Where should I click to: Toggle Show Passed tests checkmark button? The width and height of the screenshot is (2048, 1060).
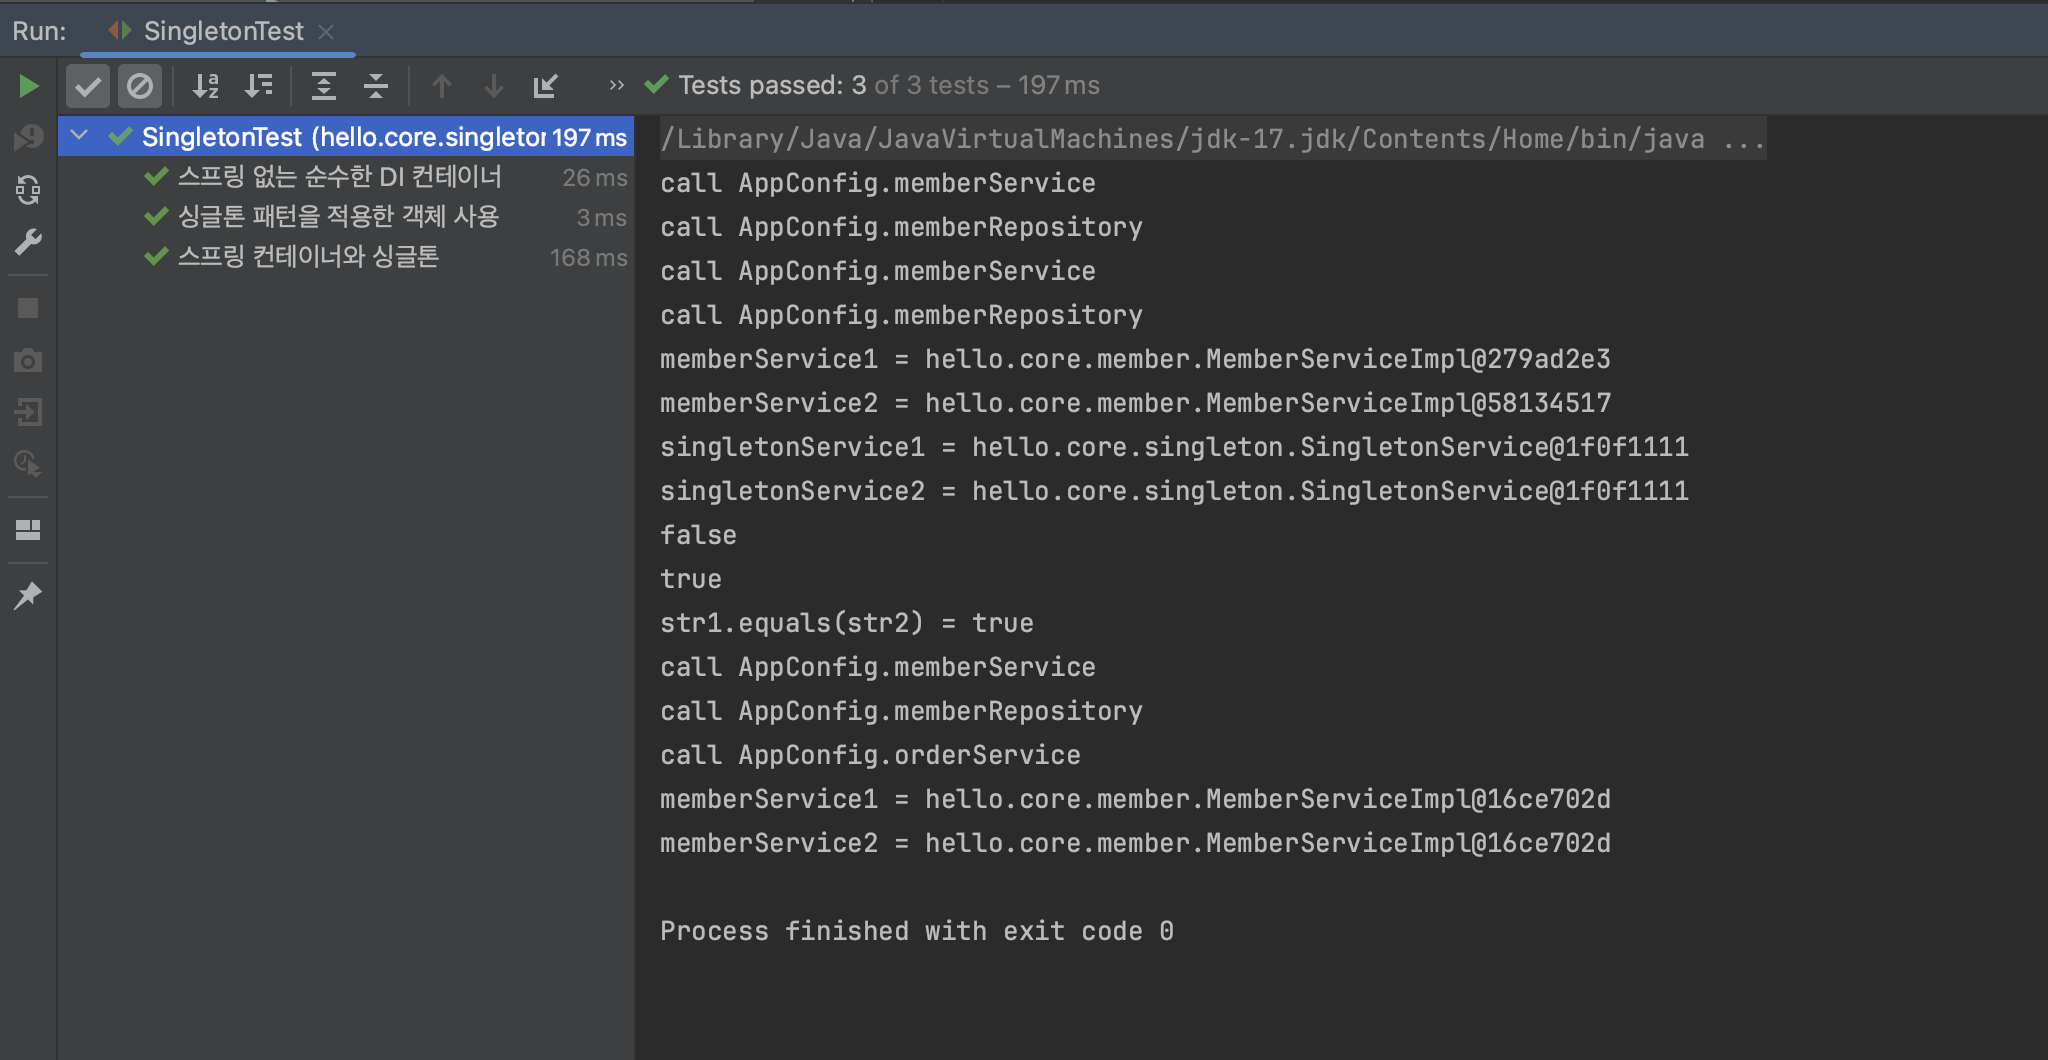(x=88, y=86)
